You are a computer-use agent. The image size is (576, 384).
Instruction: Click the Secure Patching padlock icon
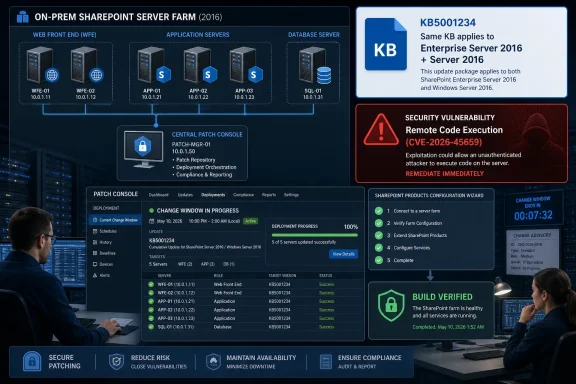click(x=32, y=361)
